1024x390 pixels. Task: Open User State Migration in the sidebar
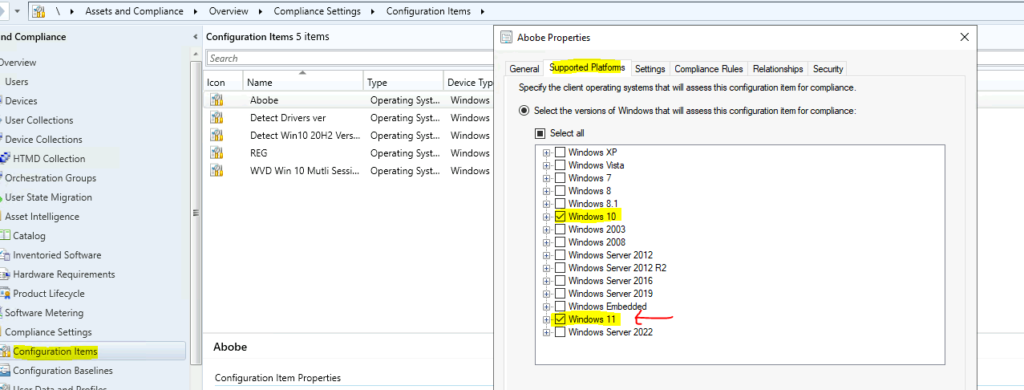coord(49,197)
